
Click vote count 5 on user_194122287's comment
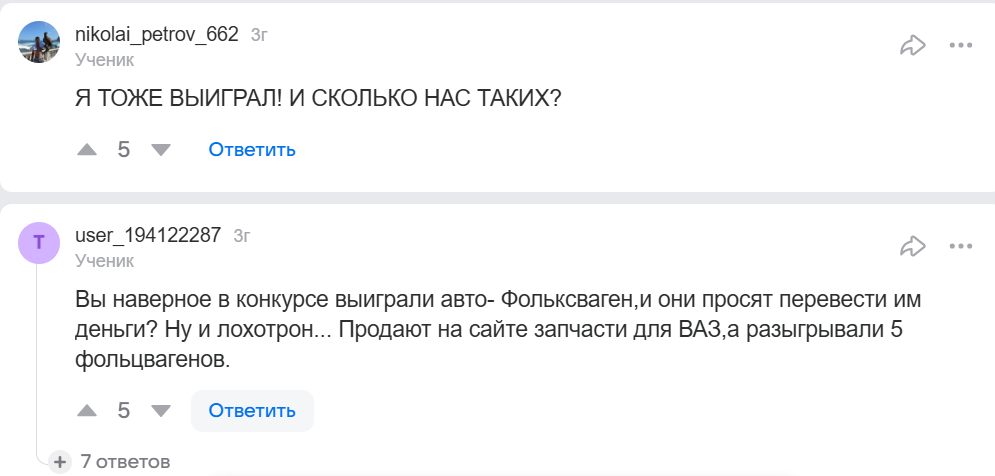click(x=124, y=411)
